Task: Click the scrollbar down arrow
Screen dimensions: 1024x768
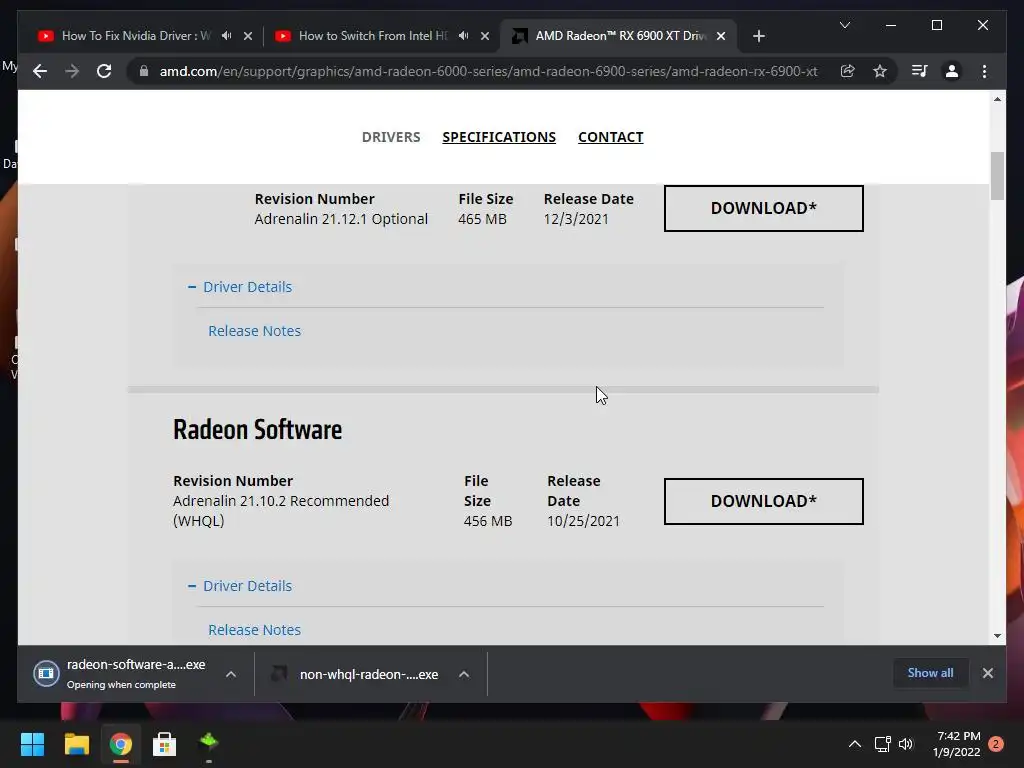Action: (997, 635)
